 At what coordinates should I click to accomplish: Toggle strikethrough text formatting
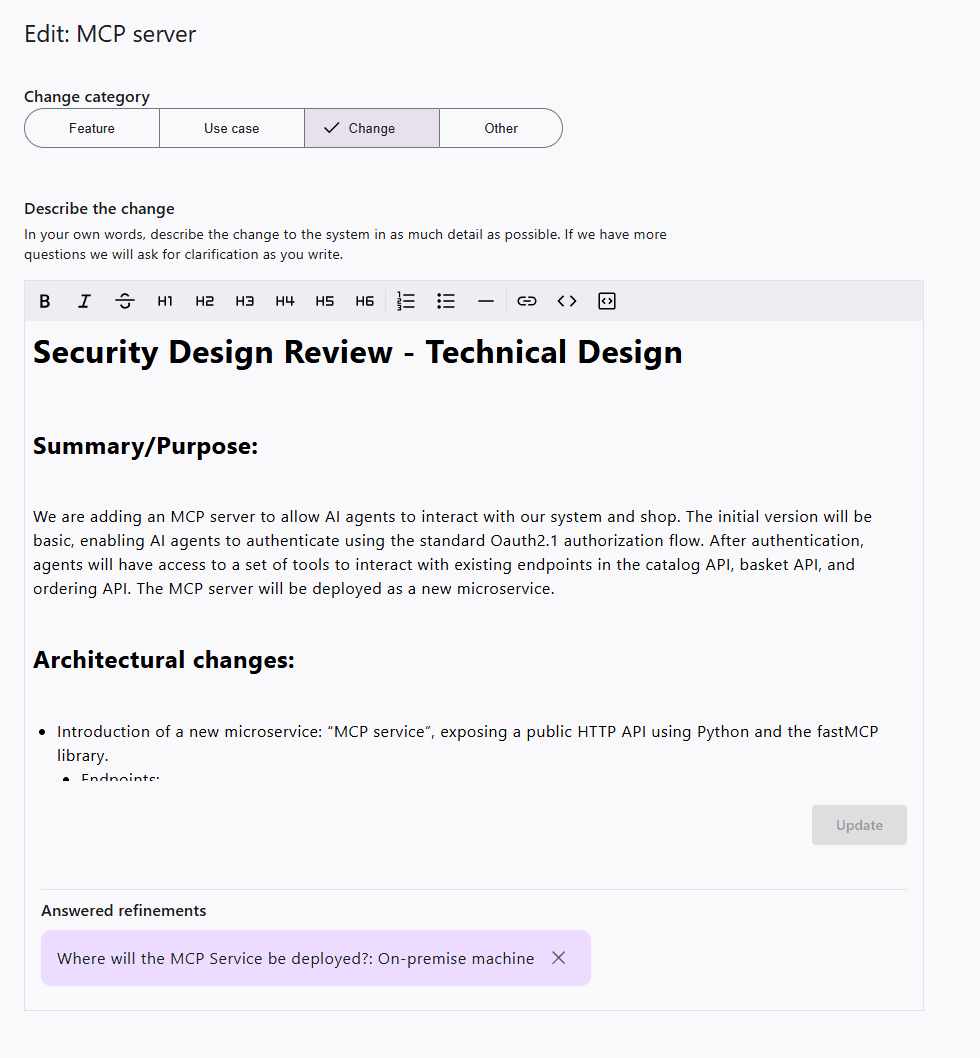click(125, 301)
